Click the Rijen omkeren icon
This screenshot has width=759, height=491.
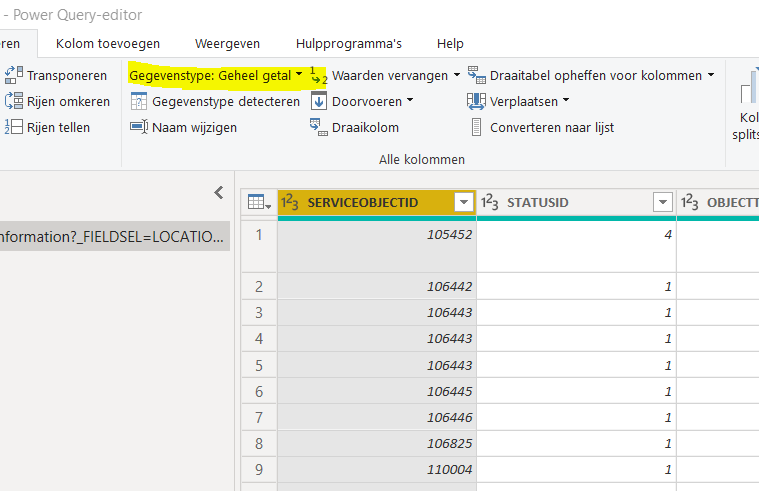click(14, 101)
